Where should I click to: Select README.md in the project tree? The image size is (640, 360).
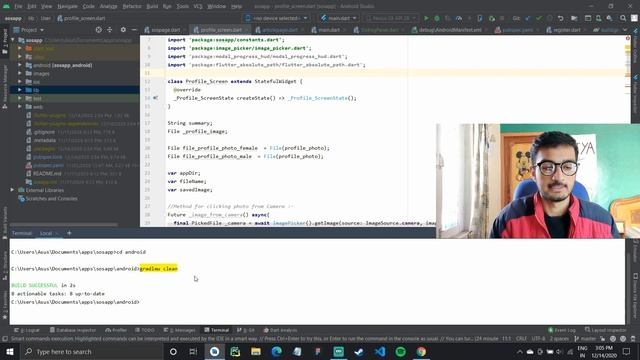pos(47,173)
